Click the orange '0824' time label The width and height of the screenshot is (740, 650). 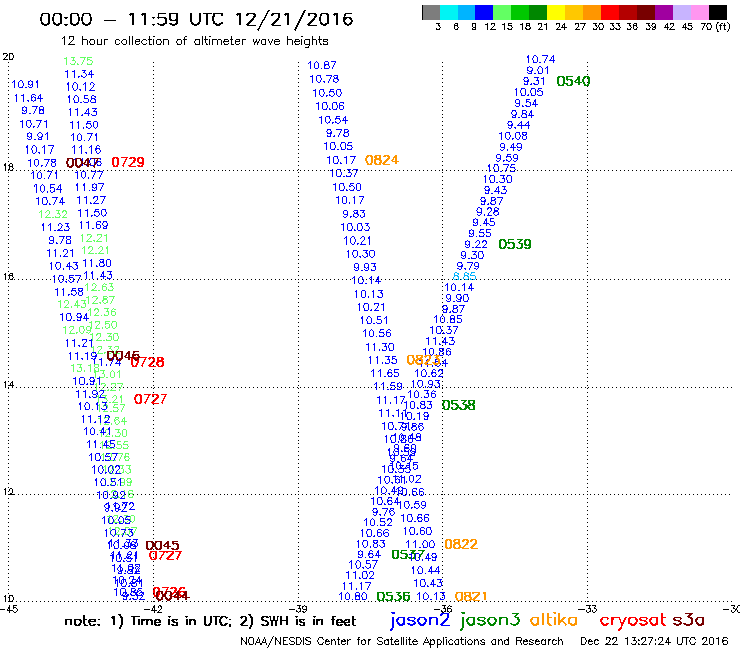click(x=382, y=160)
